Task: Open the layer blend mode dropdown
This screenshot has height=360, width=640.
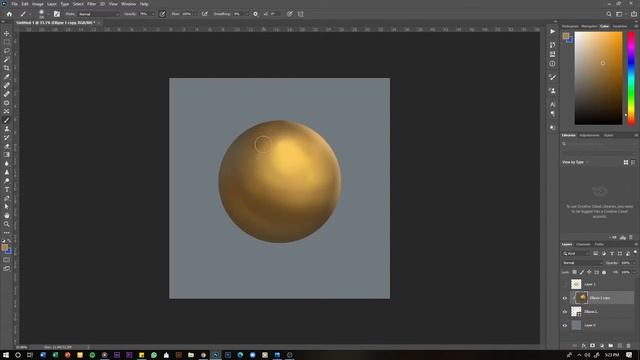Action: pos(582,263)
